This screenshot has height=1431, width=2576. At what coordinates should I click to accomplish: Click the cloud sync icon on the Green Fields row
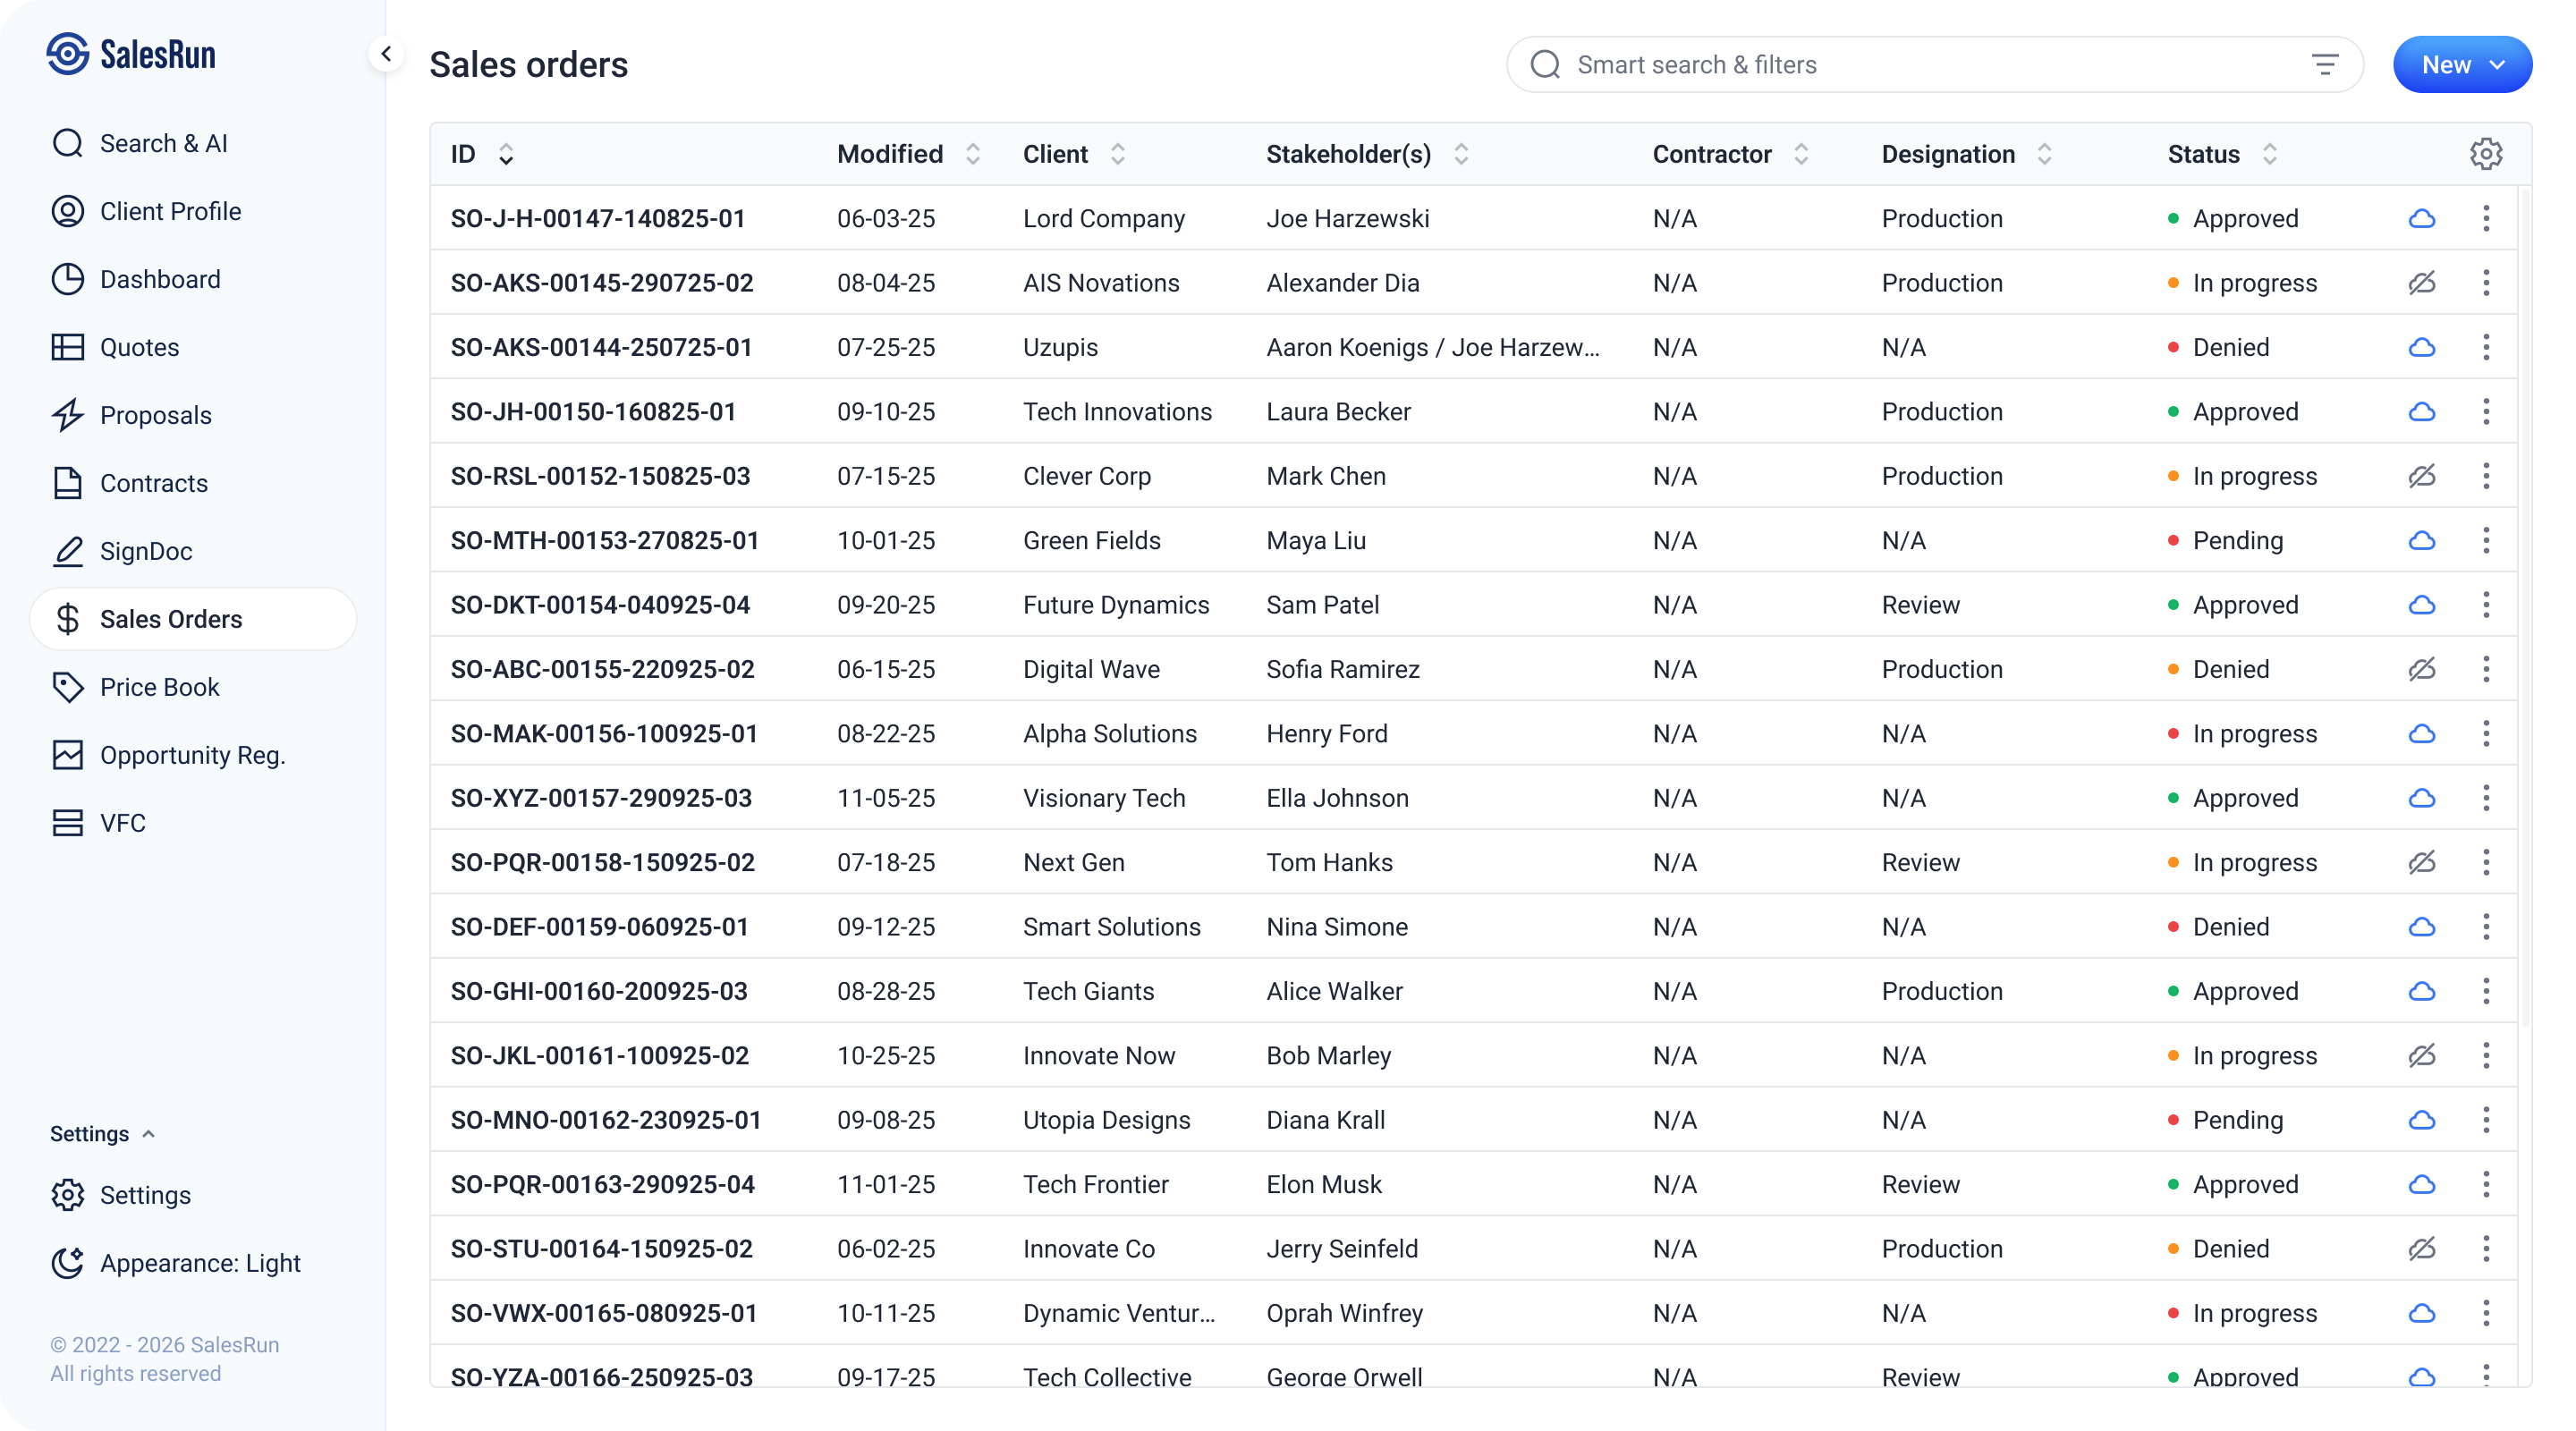tap(2422, 540)
